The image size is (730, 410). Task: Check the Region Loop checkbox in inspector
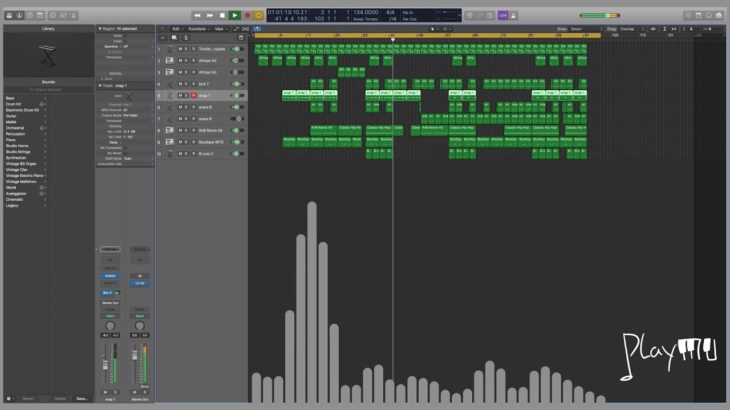tap(125, 41)
